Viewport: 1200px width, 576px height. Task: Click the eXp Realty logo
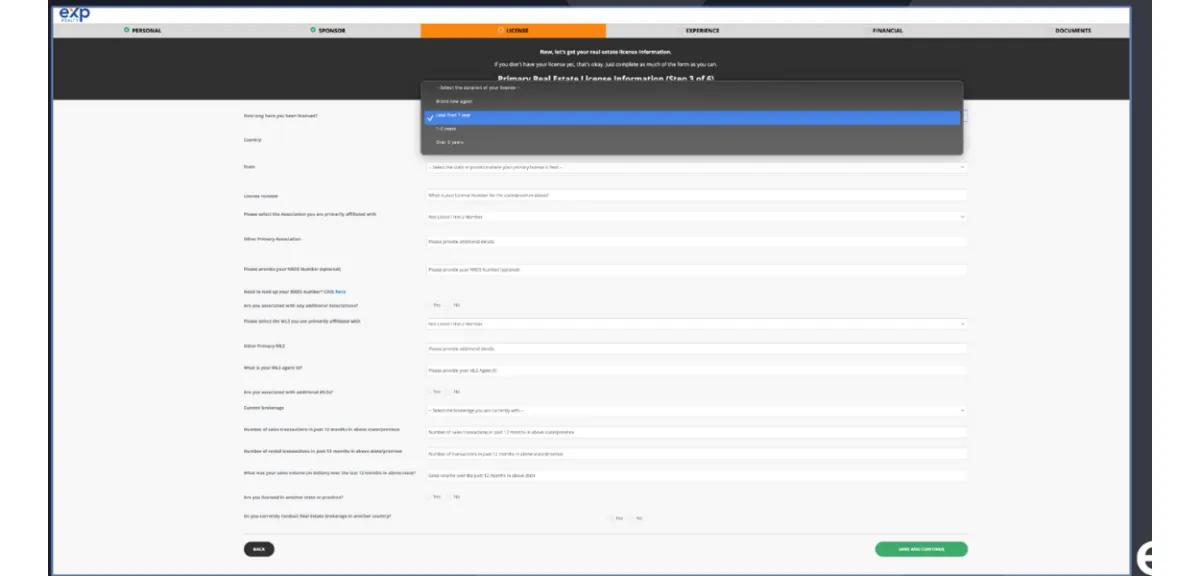pyautogui.click(x=74, y=14)
